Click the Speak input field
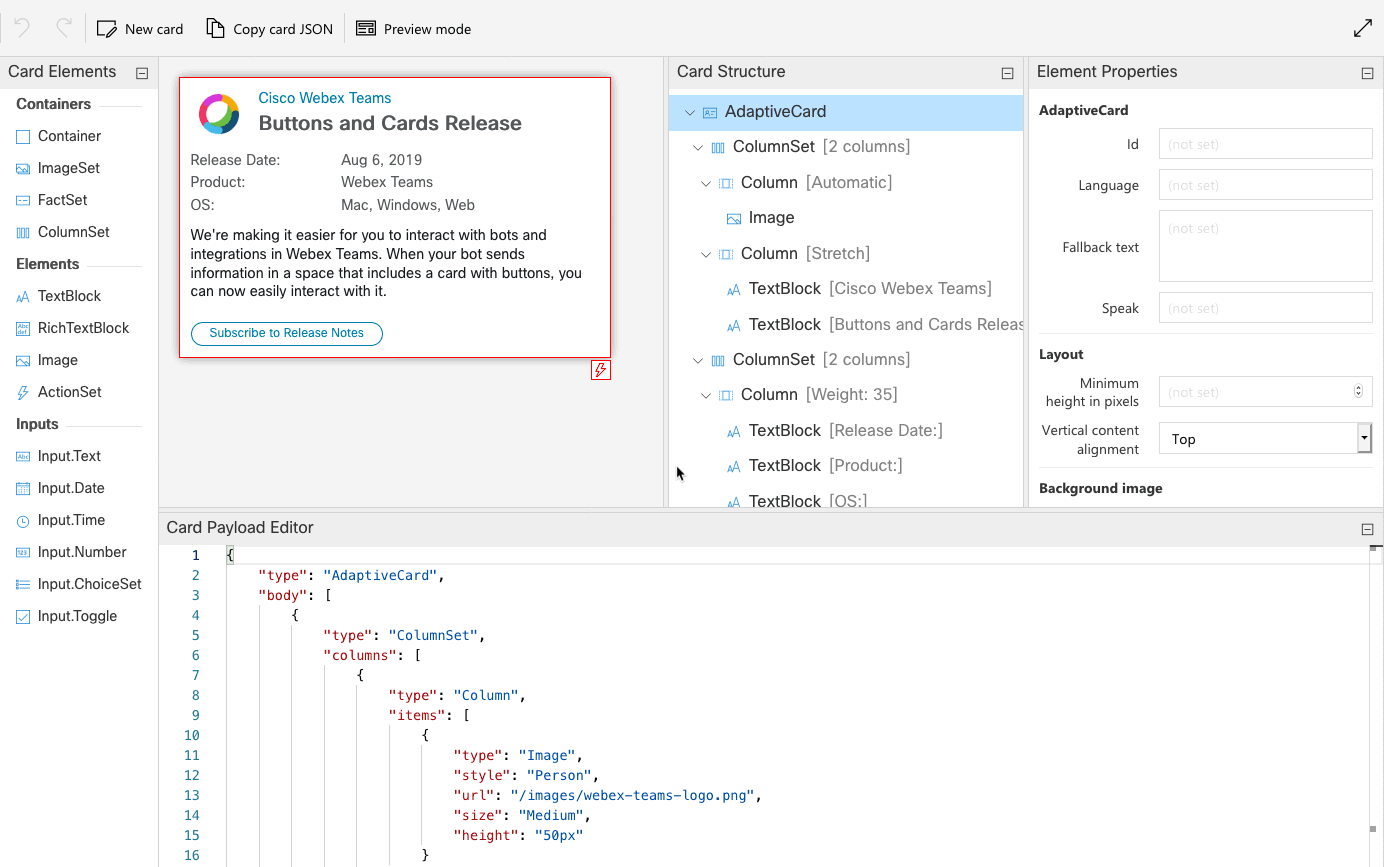The width and height of the screenshot is (1384, 867). point(1265,308)
